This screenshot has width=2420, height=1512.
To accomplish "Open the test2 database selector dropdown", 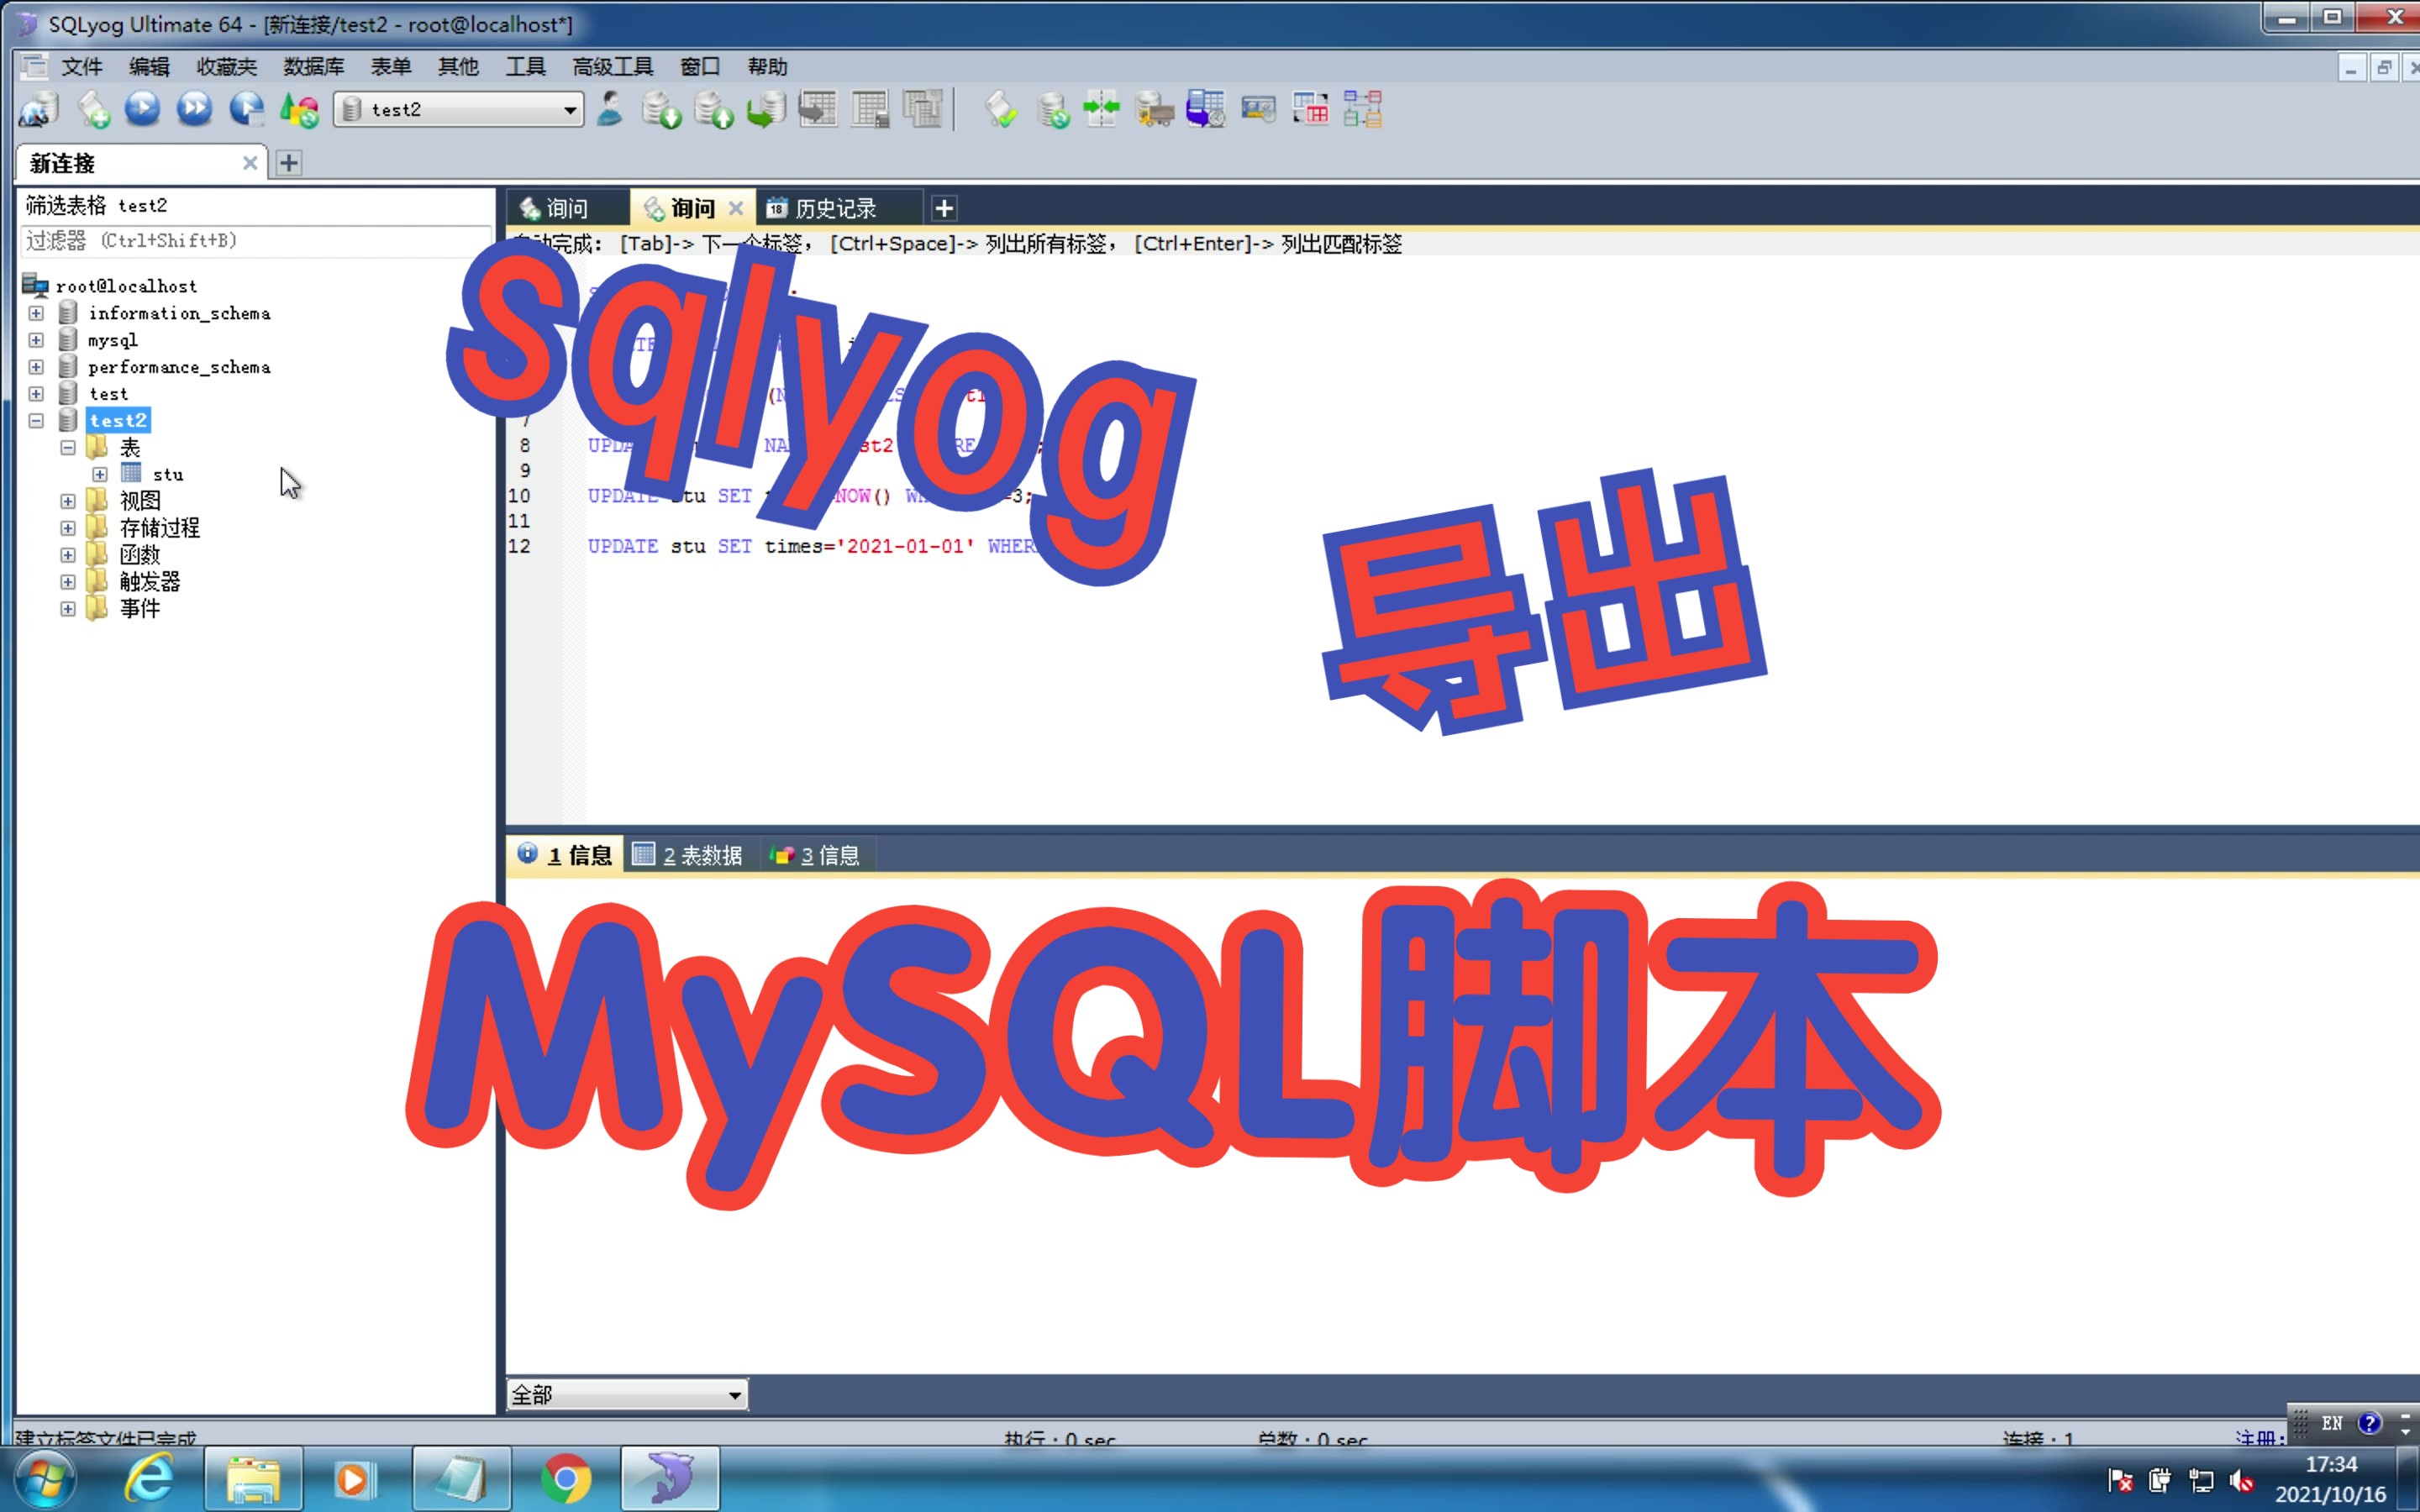I will pyautogui.click(x=570, y=110).
